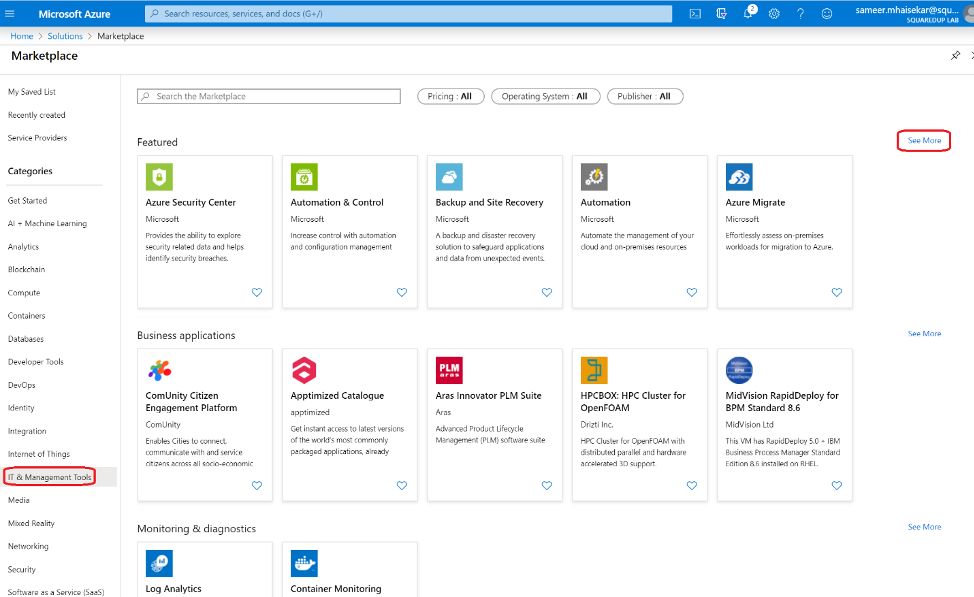974x597 pixels.
Task: Open the help question mark icon
Action: click(801, 13)
